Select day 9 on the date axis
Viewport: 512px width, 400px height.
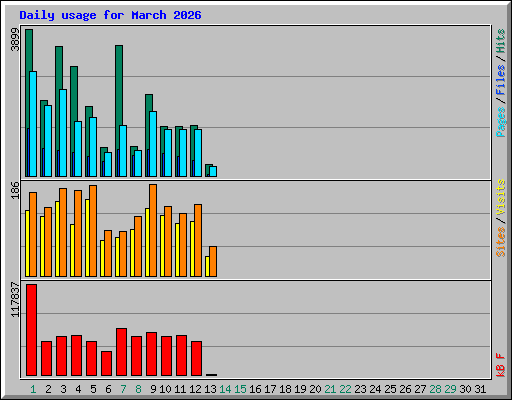pyautogui.click(x=153, y=389)
